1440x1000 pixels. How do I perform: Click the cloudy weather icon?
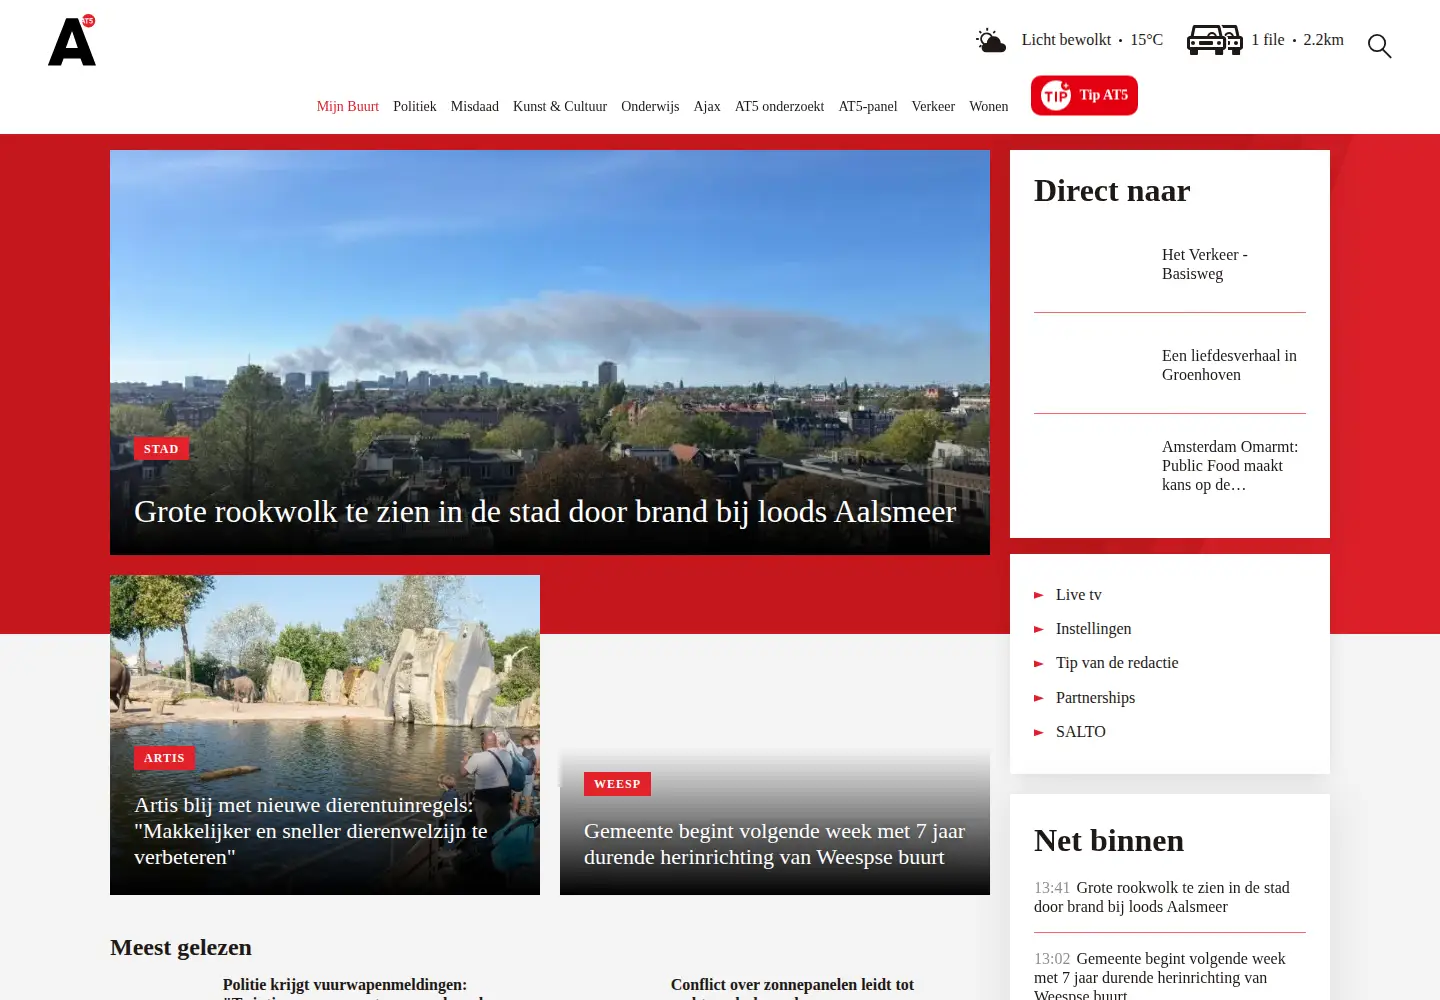(x=990, y=40)
